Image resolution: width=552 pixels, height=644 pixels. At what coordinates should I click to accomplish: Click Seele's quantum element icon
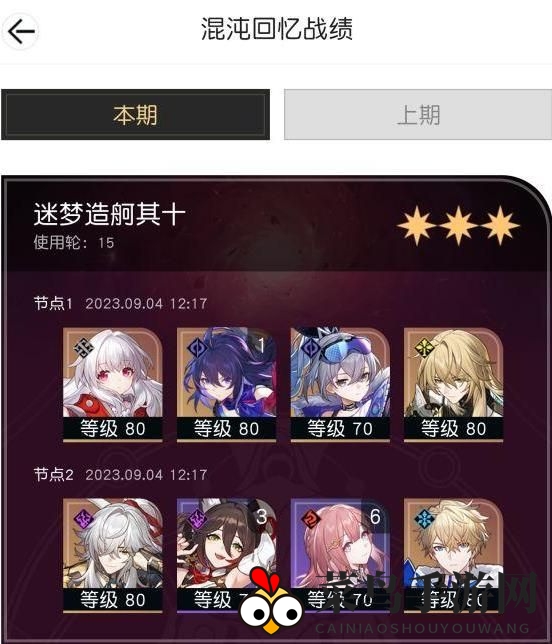197,348
